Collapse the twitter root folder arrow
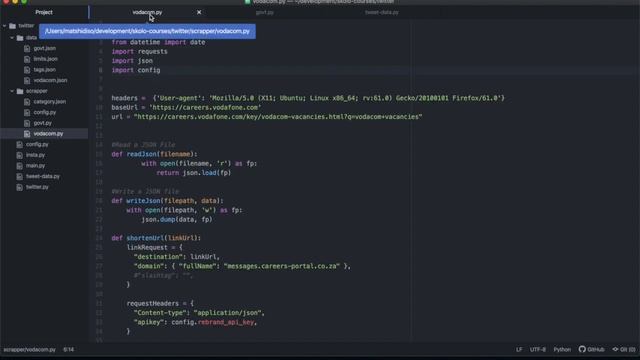The width and height of the screenshot is (640, 360). tap(4, 26)
